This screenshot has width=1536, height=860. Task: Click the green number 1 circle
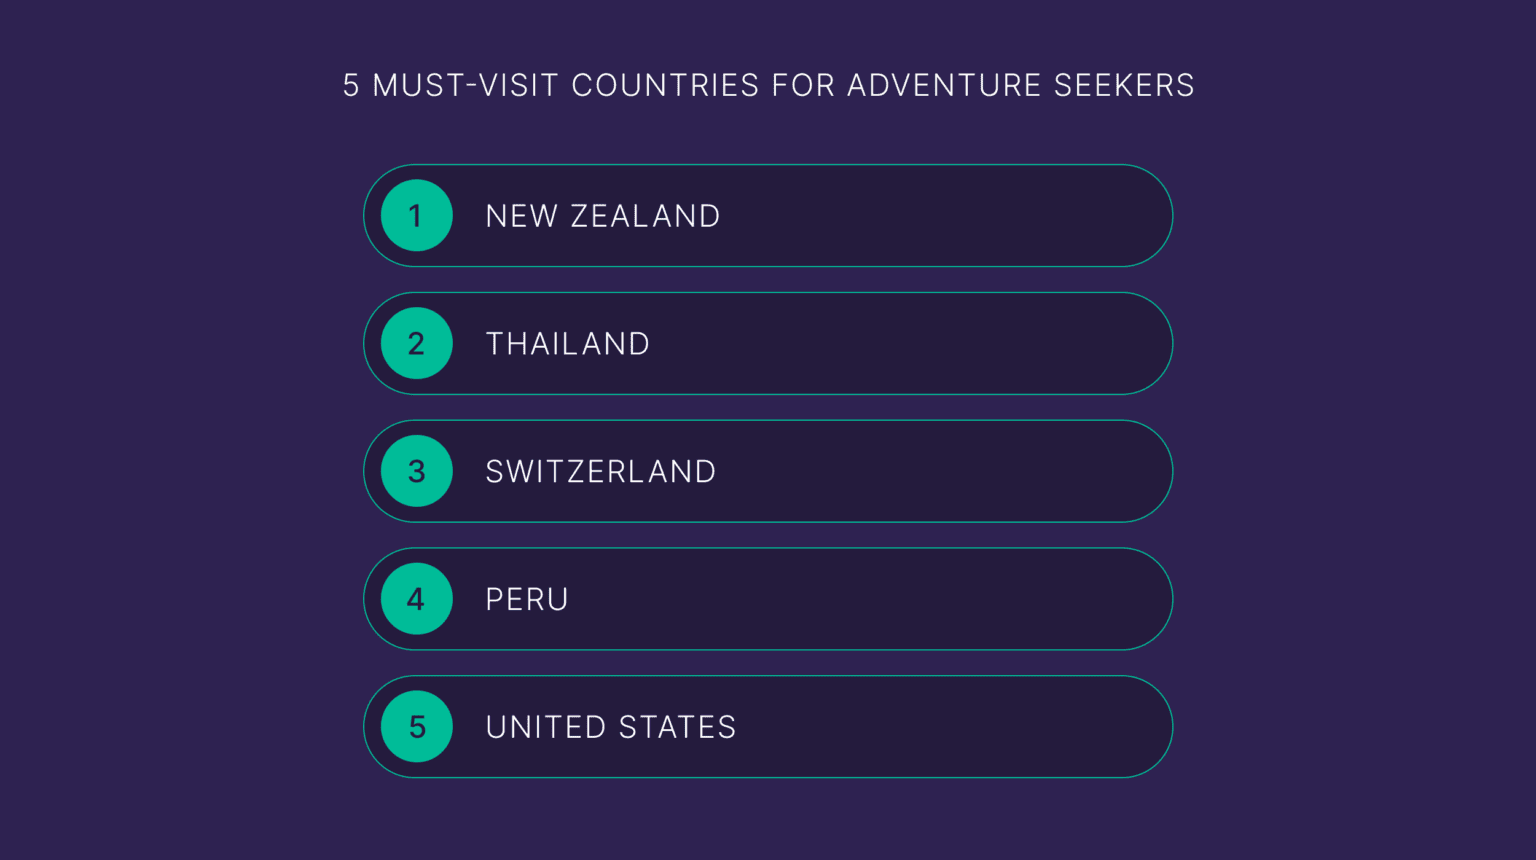pos(417,216)
